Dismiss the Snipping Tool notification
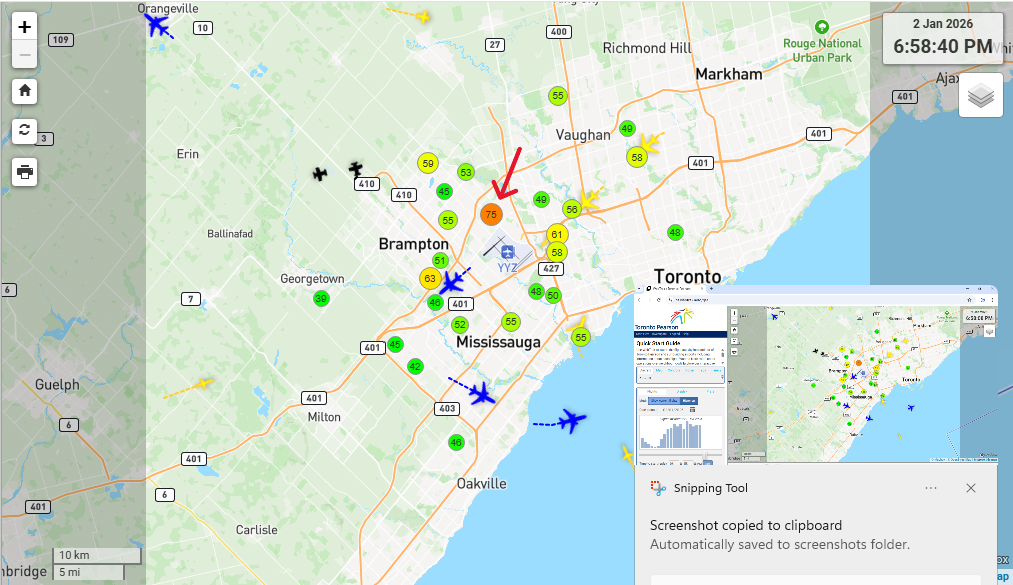This screenshot has width=1013, height=585. 971,488
